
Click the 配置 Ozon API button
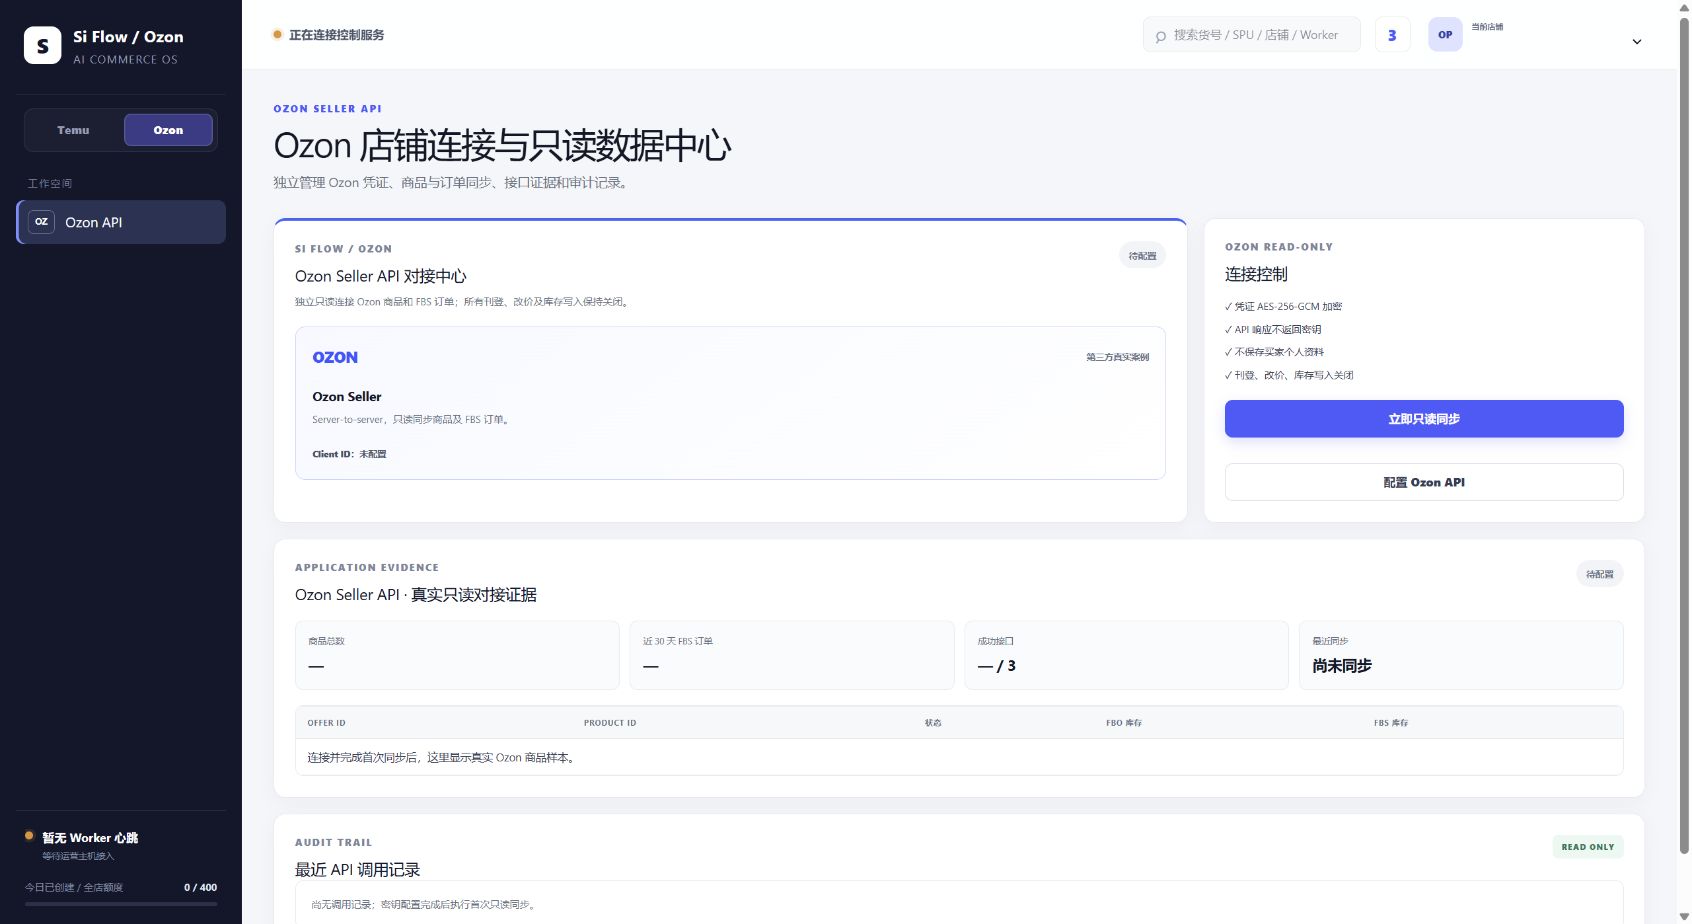pyautogui.click(x=1423, y=482)
